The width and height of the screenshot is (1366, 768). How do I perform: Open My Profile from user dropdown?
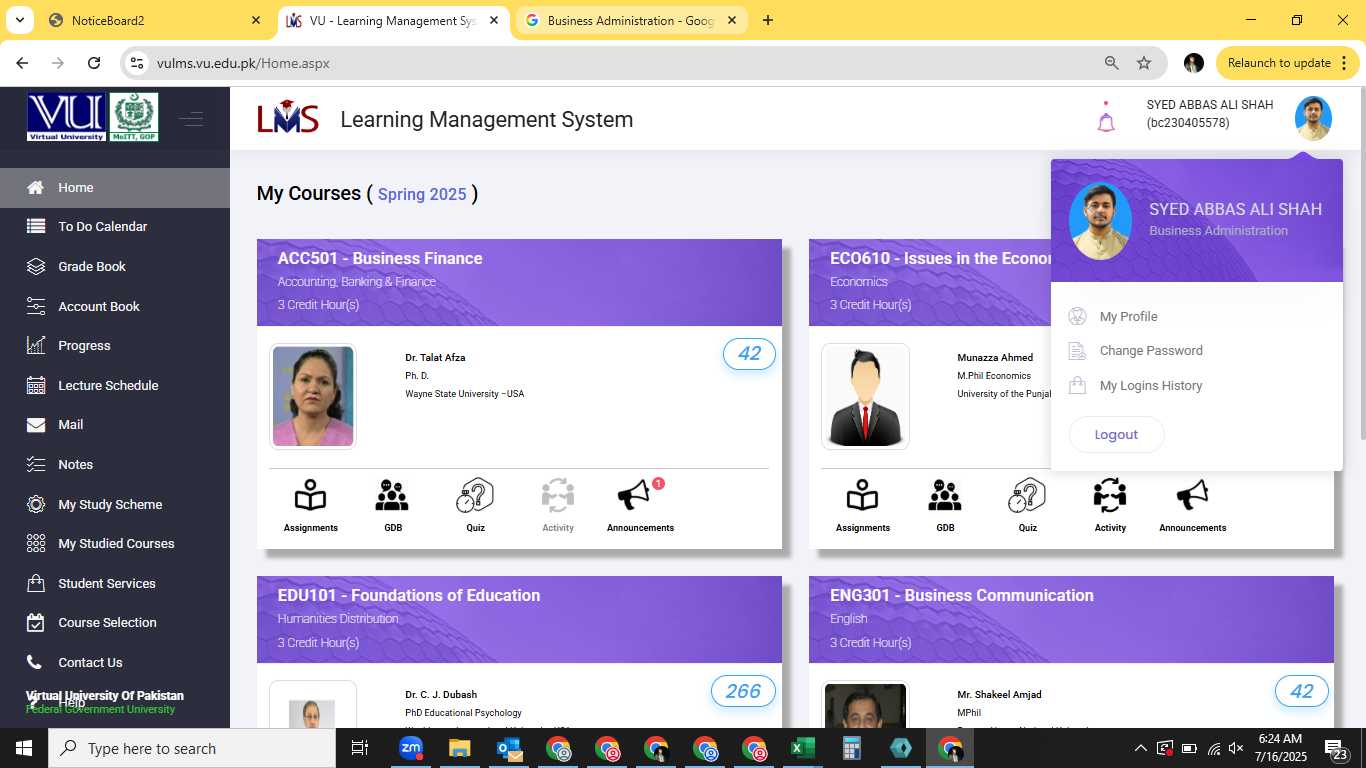pos(1128,316)
